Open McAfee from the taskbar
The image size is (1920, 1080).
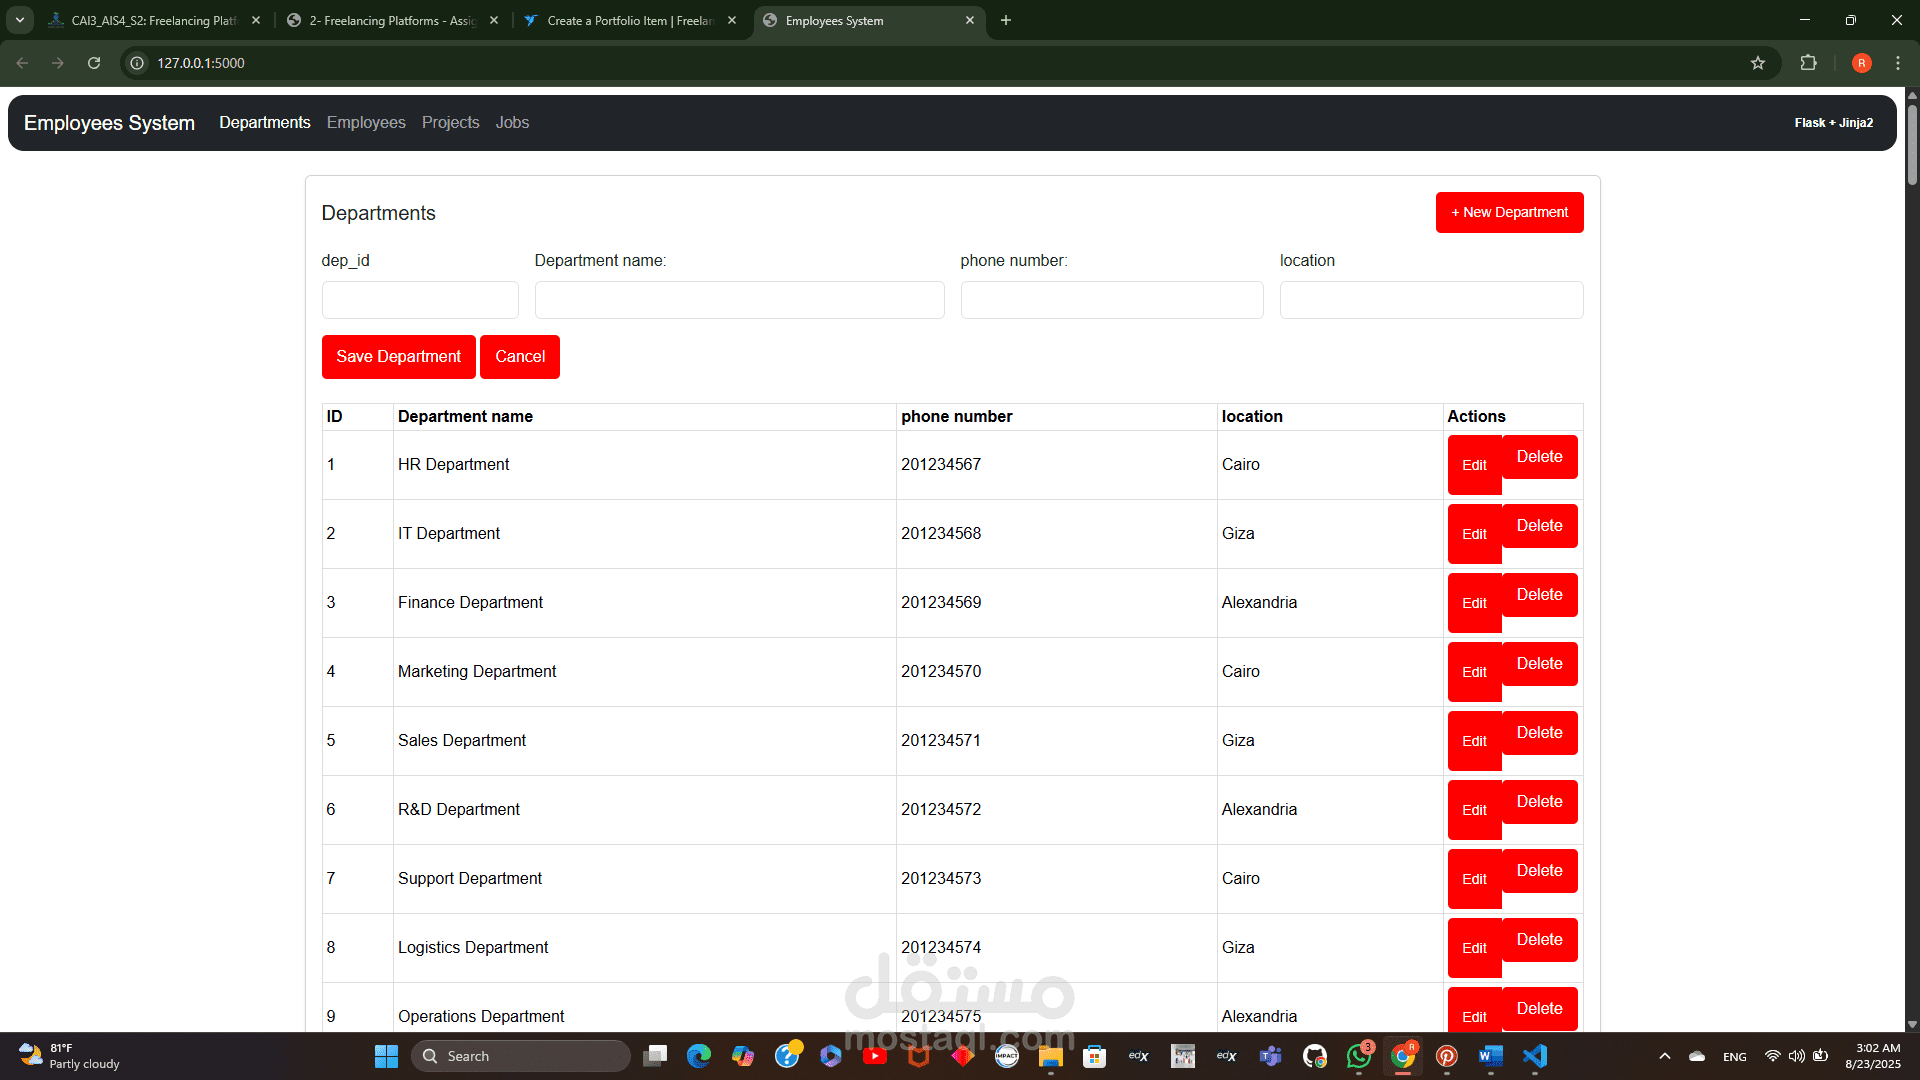point(919,1056)
